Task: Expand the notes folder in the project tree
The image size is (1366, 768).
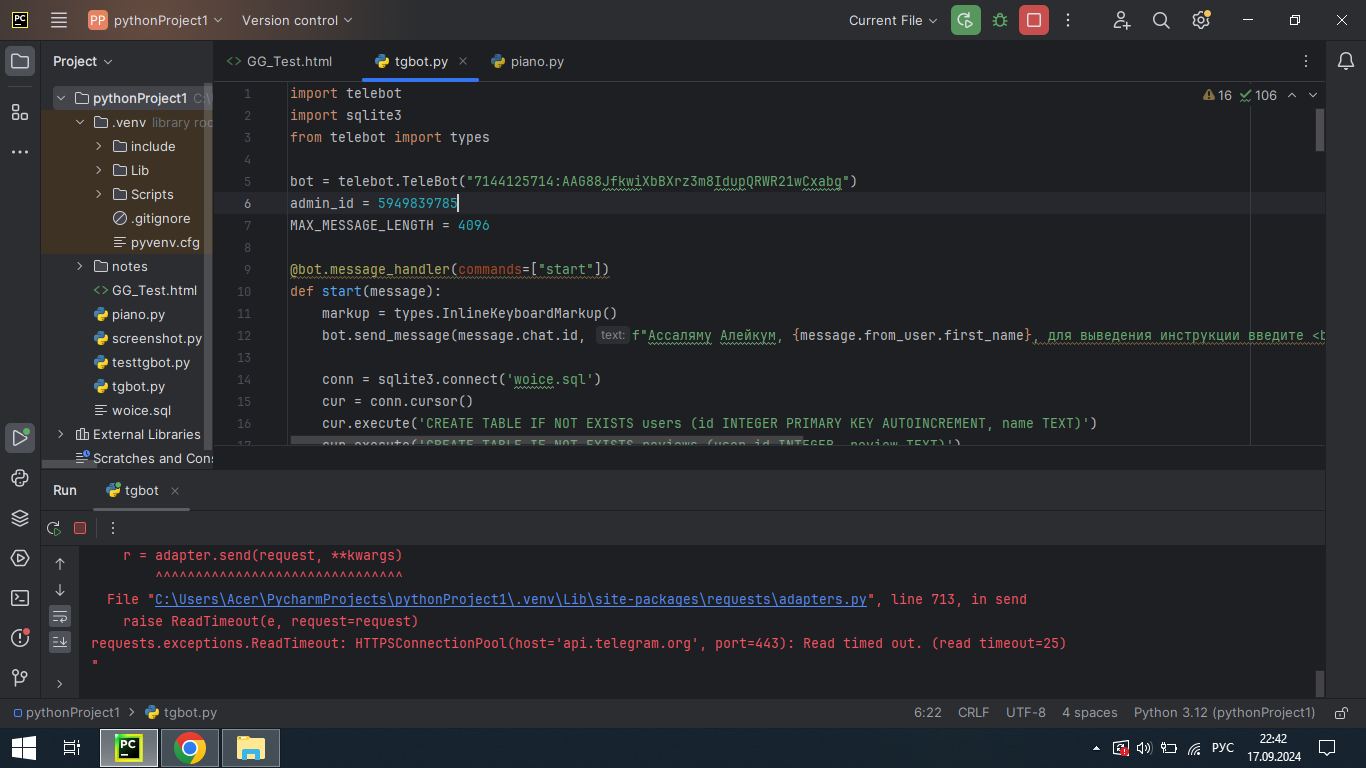Action: [x=80, y=266]
